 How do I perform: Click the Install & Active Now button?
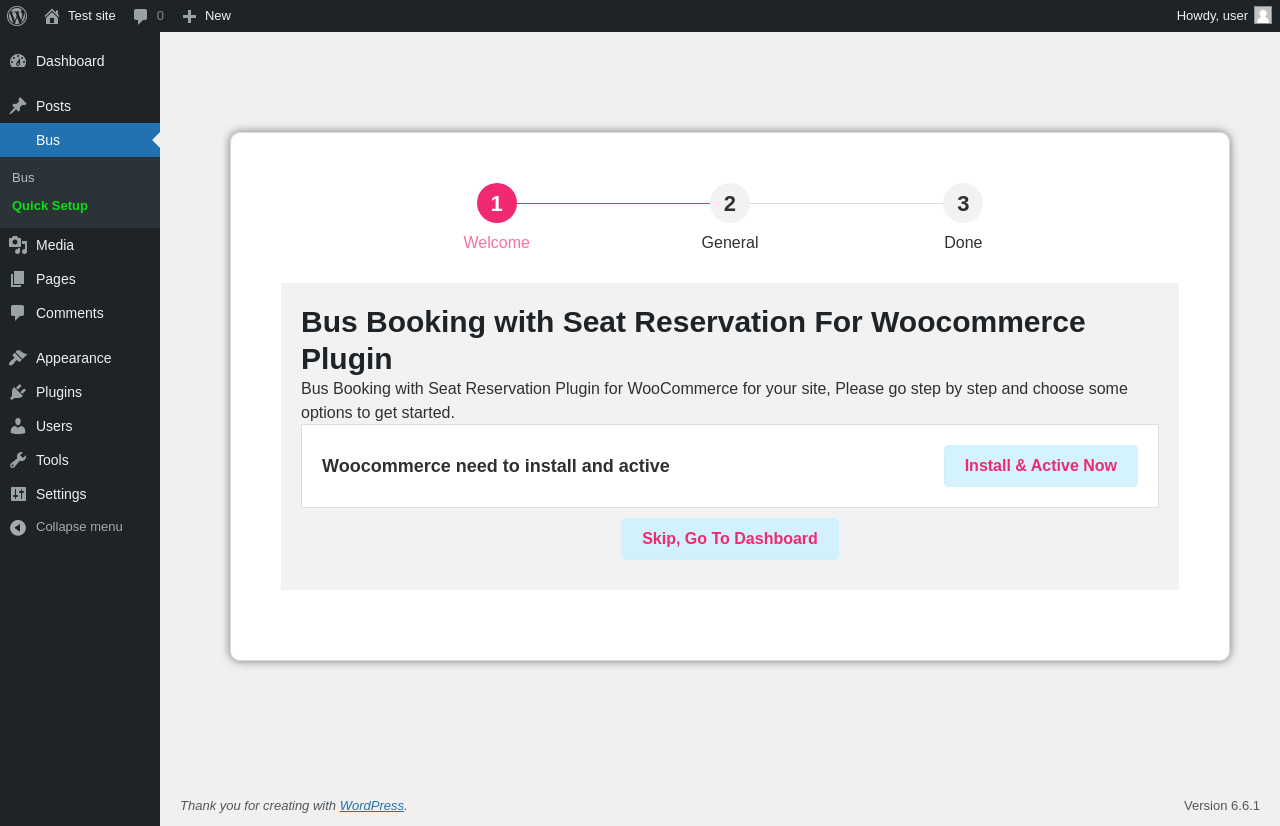point(1040,466)
